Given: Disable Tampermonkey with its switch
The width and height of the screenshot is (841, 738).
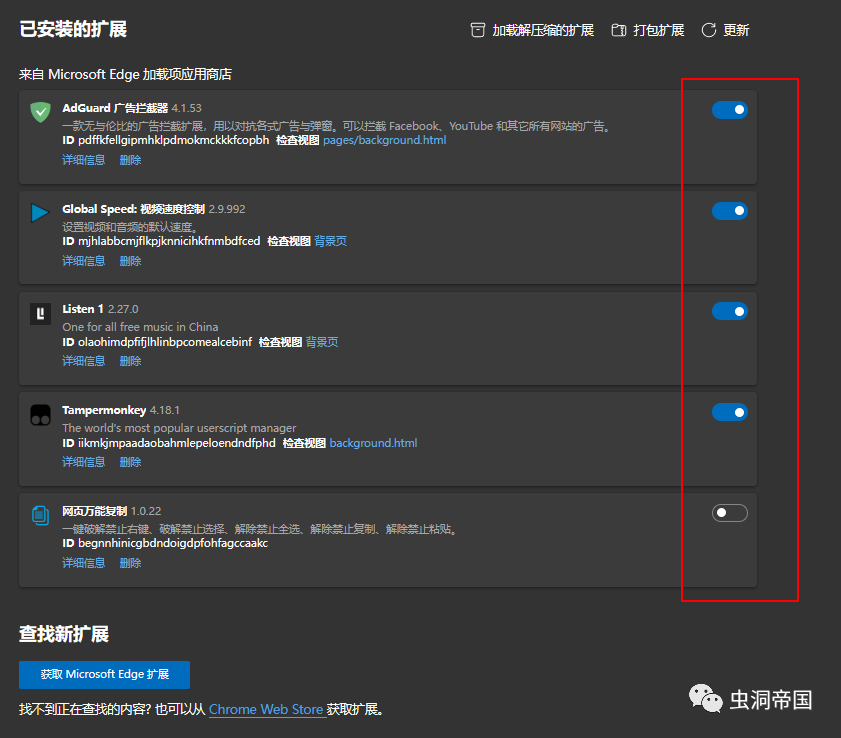Looking at the screenshot, I should point(729,412).
